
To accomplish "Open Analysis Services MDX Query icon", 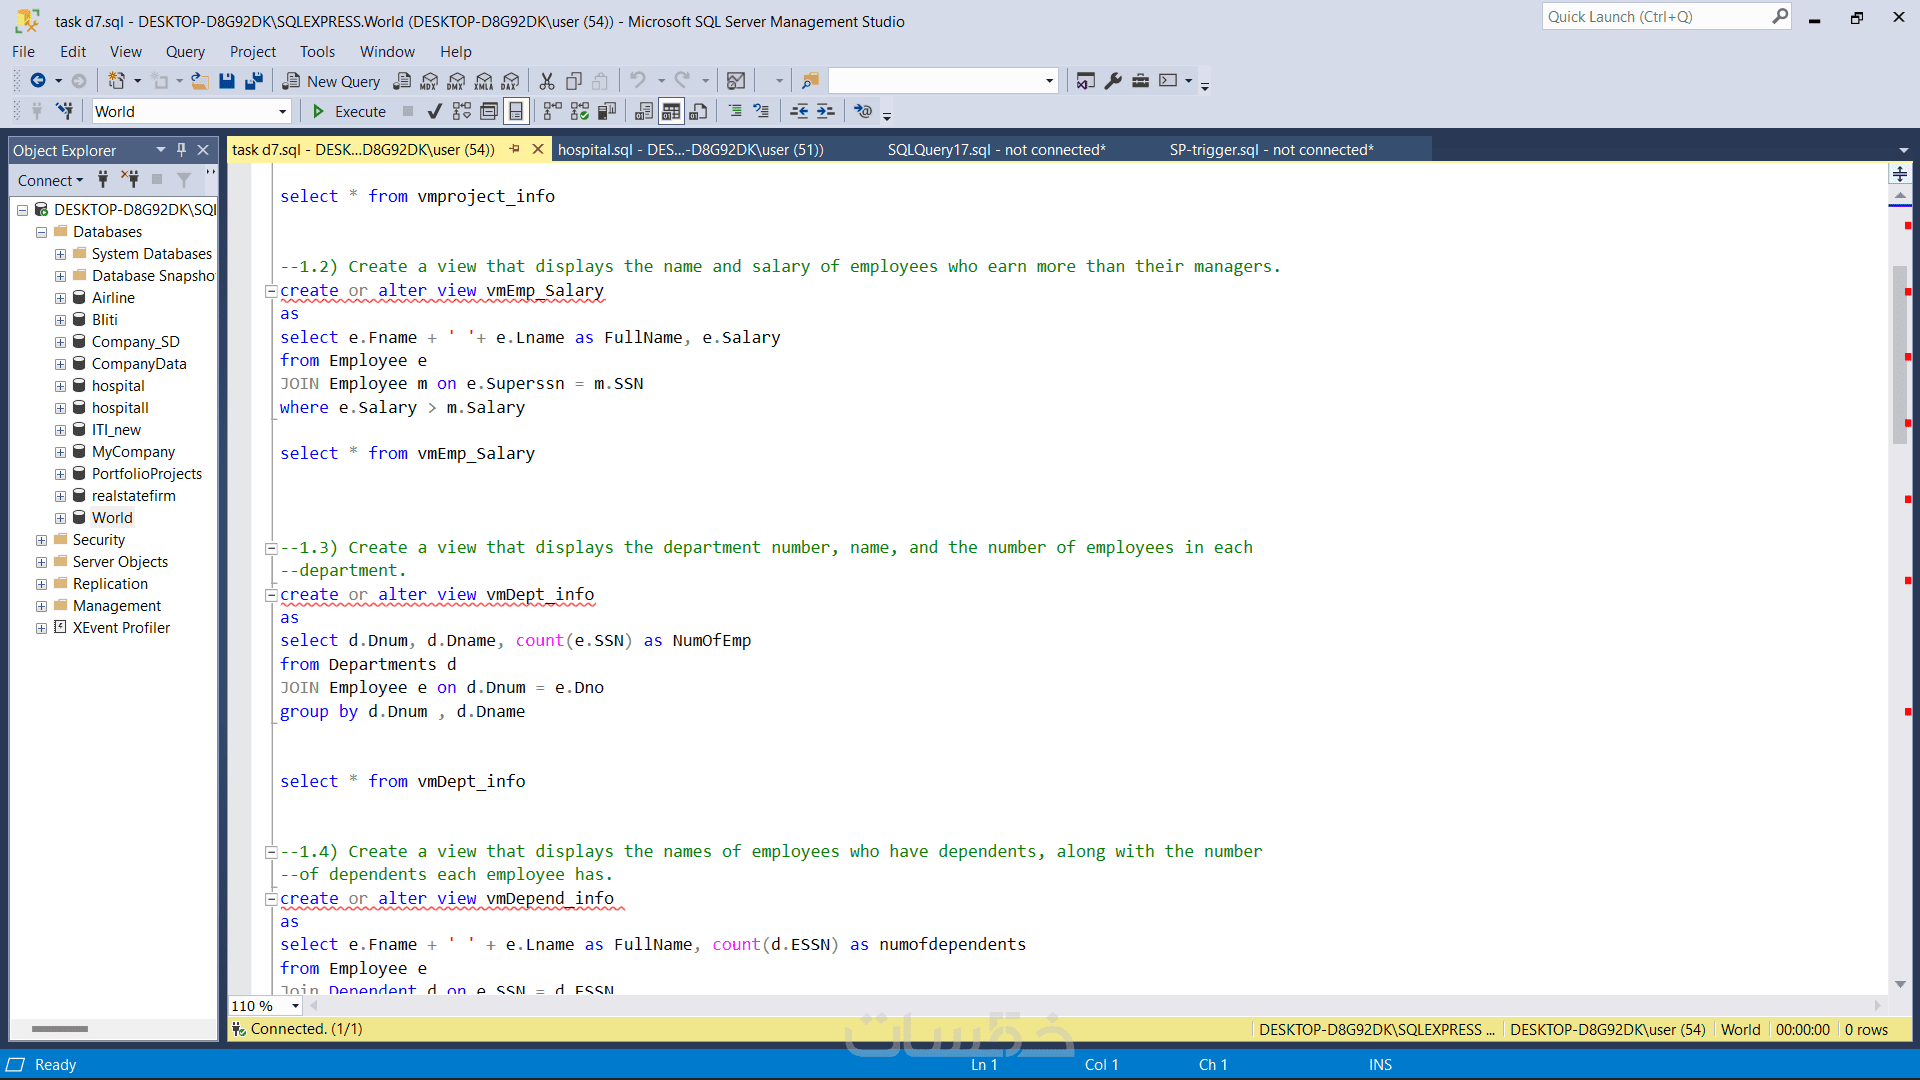I will (429, 81).
